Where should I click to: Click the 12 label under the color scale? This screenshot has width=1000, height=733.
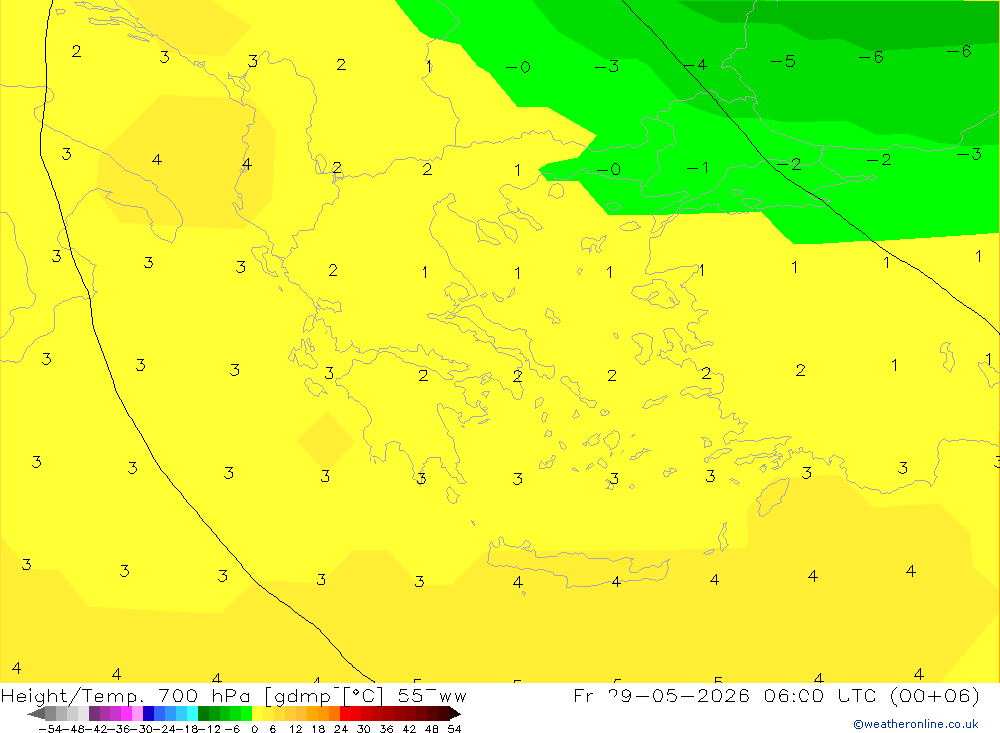[x=296, y=729]
